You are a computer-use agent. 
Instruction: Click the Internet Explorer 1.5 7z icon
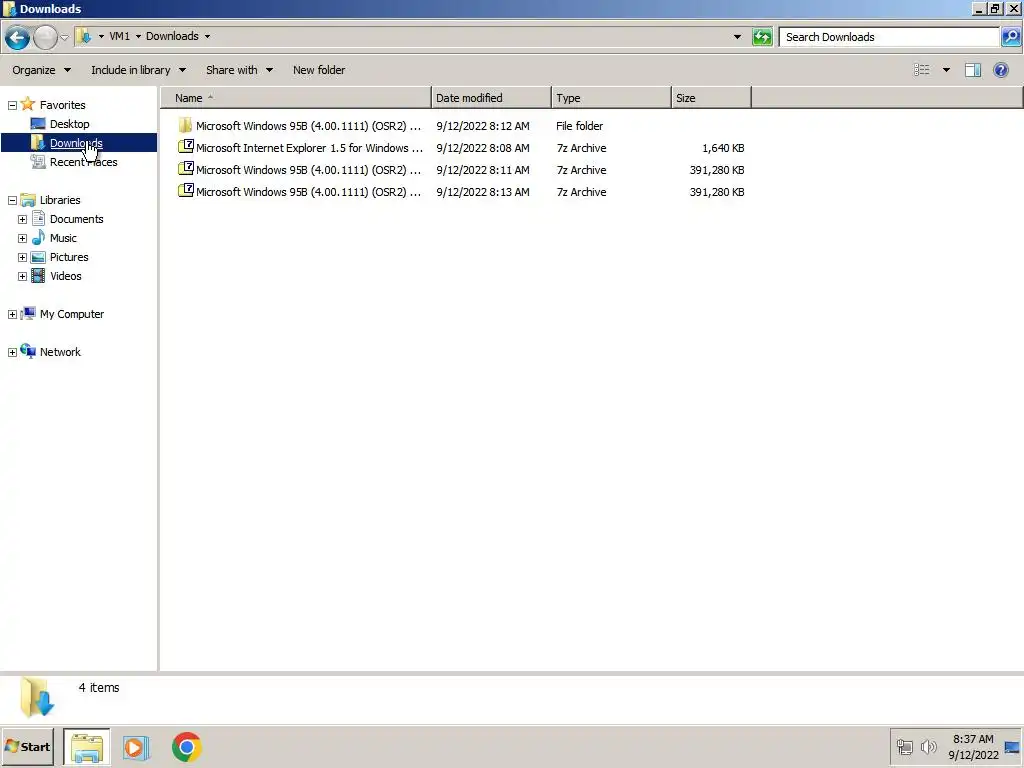(x=185, y=147)
